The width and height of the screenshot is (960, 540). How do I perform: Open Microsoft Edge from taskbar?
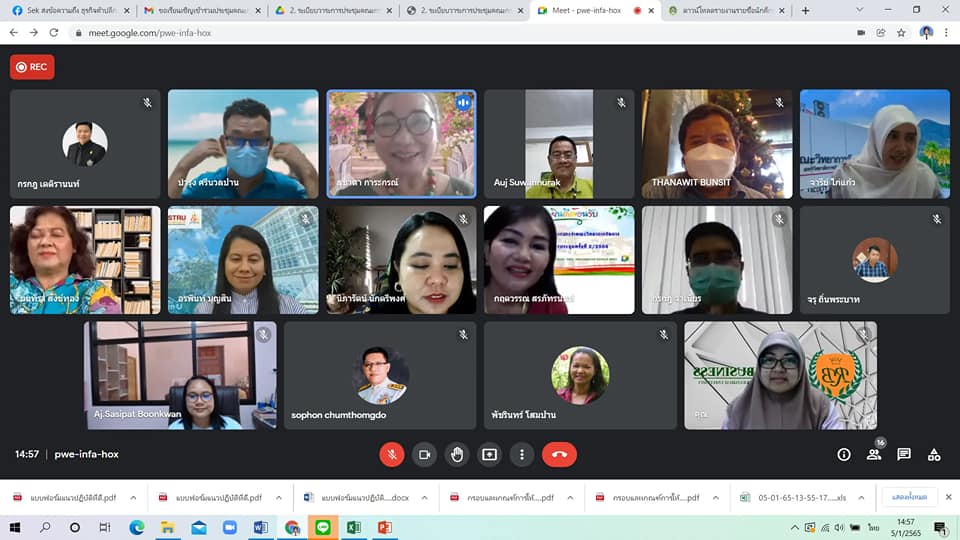[x=137, y=527]
